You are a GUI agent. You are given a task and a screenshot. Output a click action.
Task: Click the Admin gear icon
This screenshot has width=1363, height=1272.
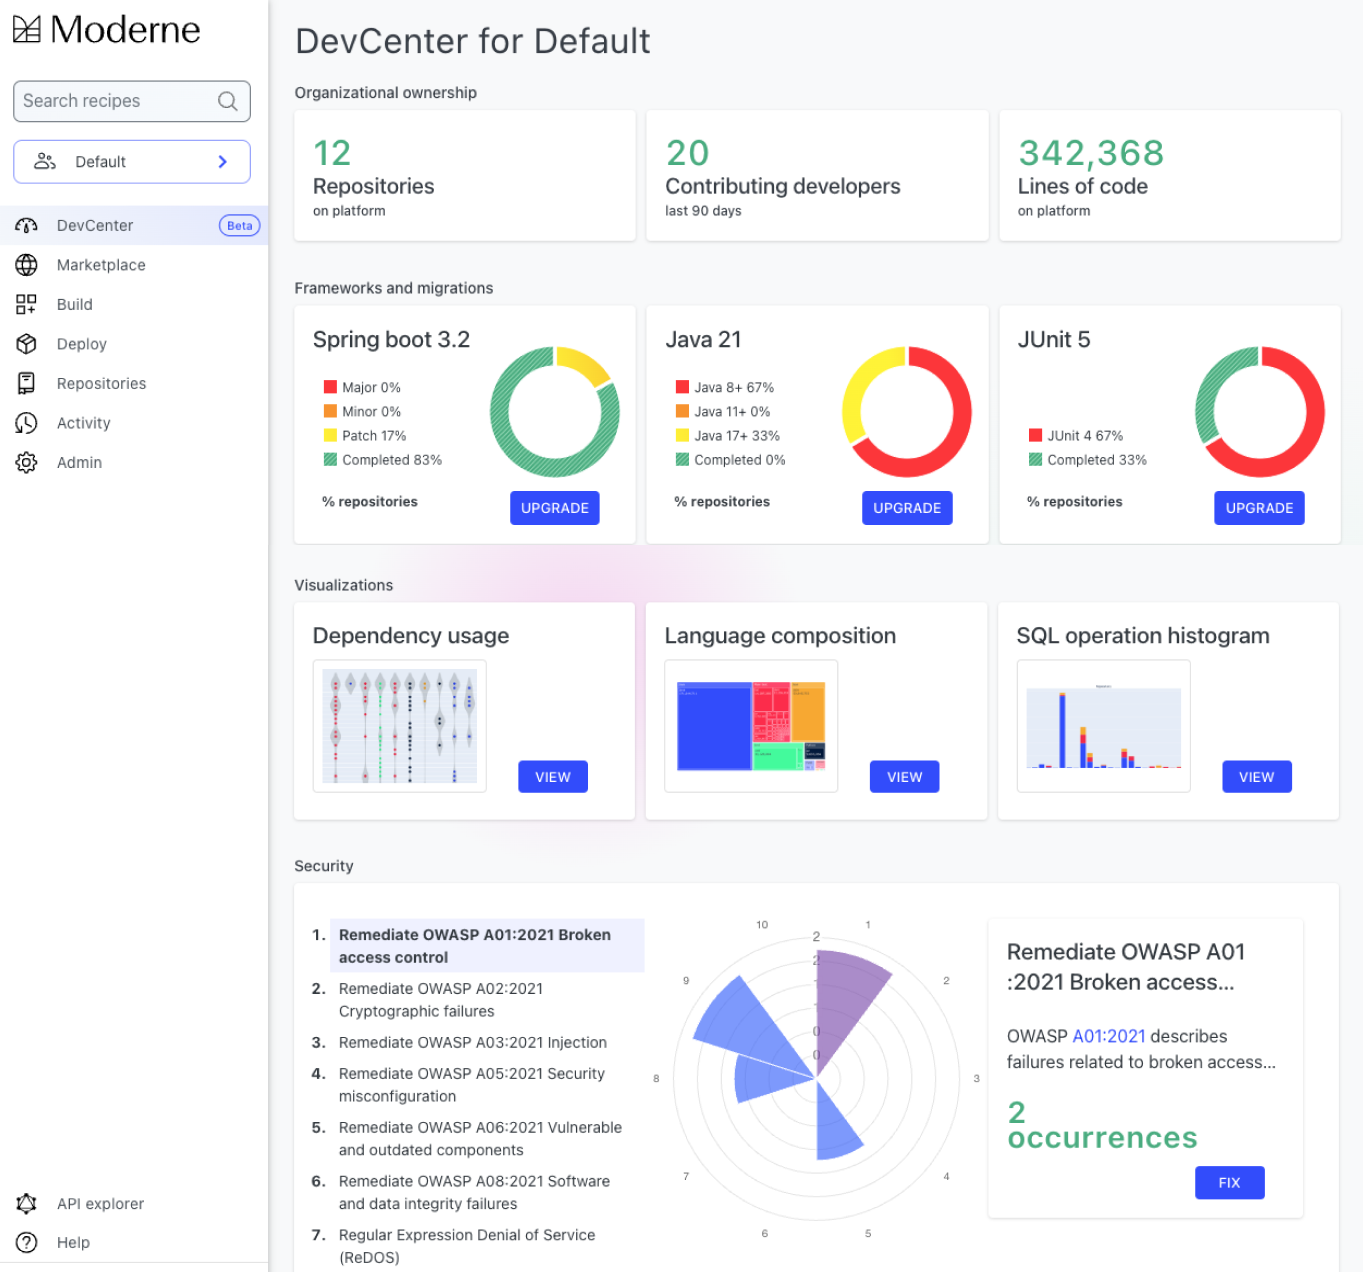pyautogui.click(x=27, y=462)
